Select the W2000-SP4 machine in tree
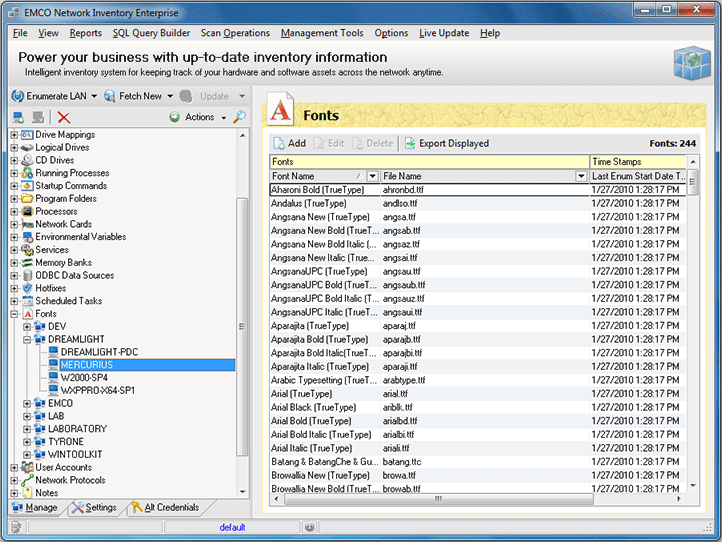The height and width of the screenshot is (542, 722). [x=83, y=377]
